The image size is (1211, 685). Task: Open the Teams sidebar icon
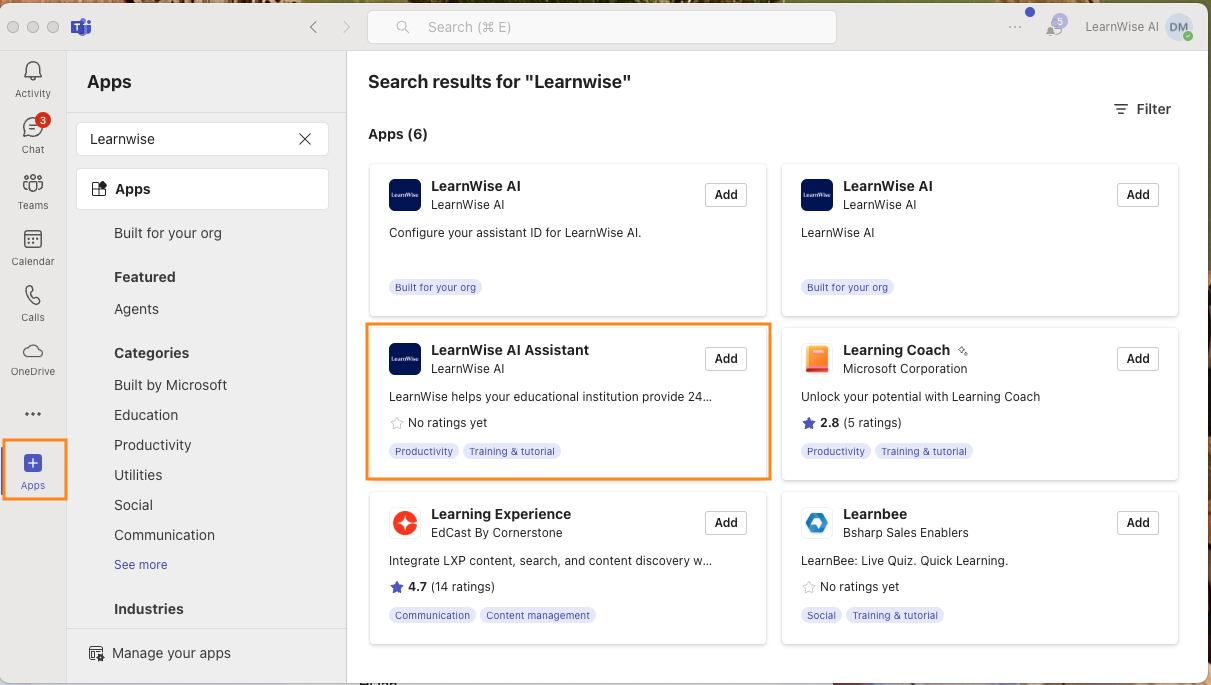click(33, 184)
